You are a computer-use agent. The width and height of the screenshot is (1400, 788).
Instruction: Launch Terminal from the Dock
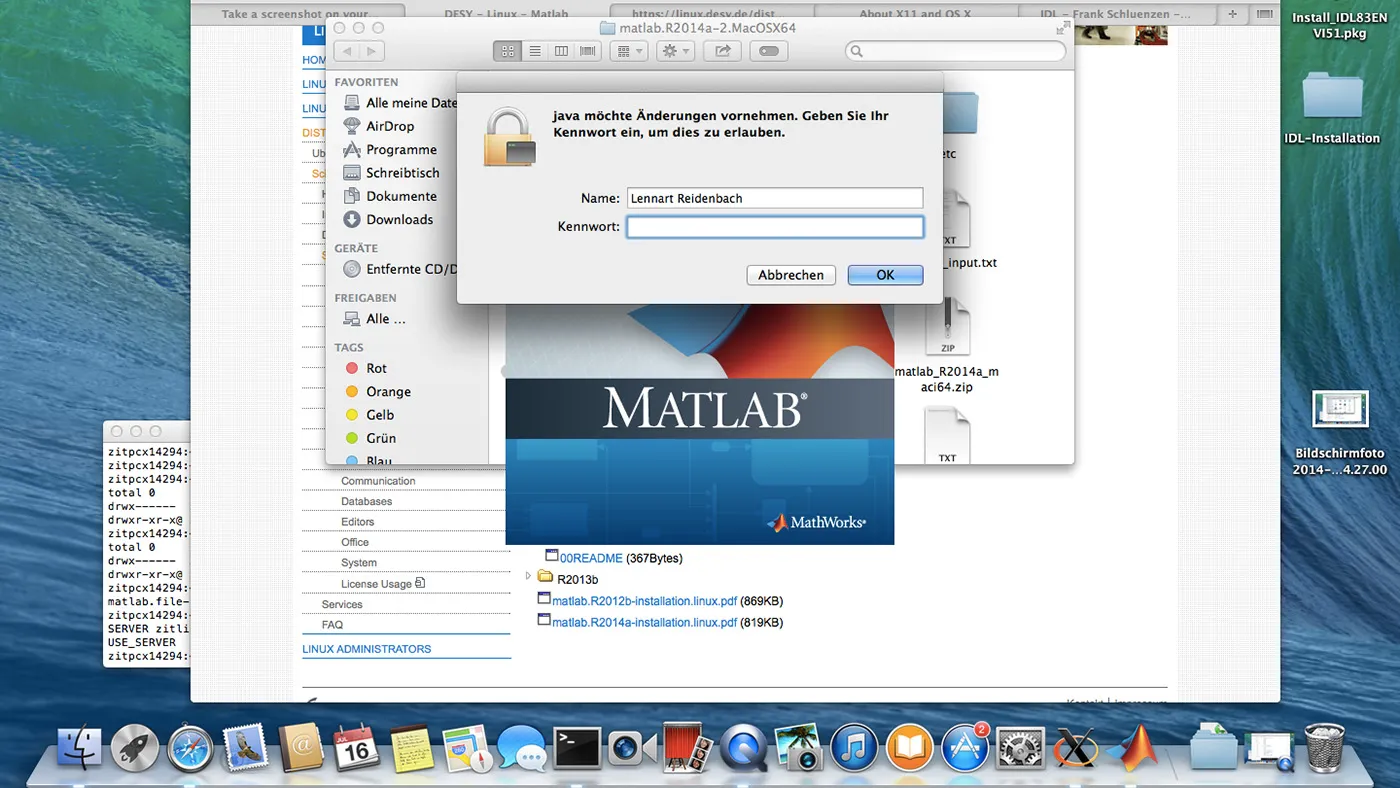(577, 747)
